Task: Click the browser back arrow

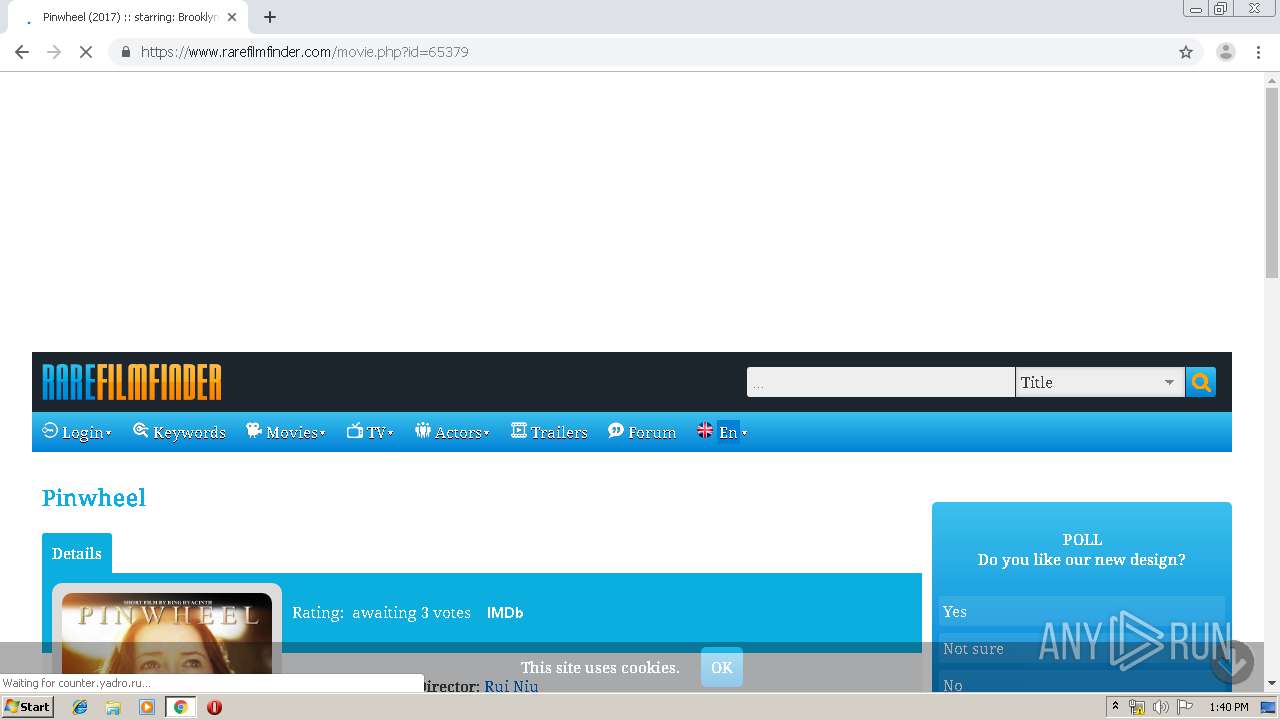Action: pos(22,52)
